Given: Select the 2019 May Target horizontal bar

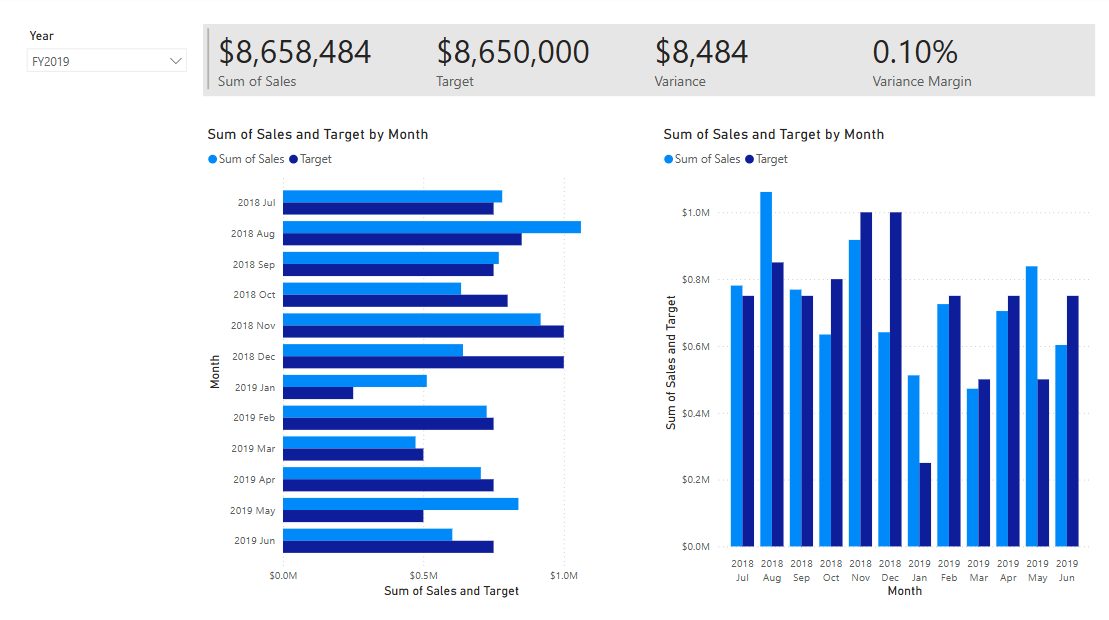Looking at the screenshot, I should click(353, 516).
